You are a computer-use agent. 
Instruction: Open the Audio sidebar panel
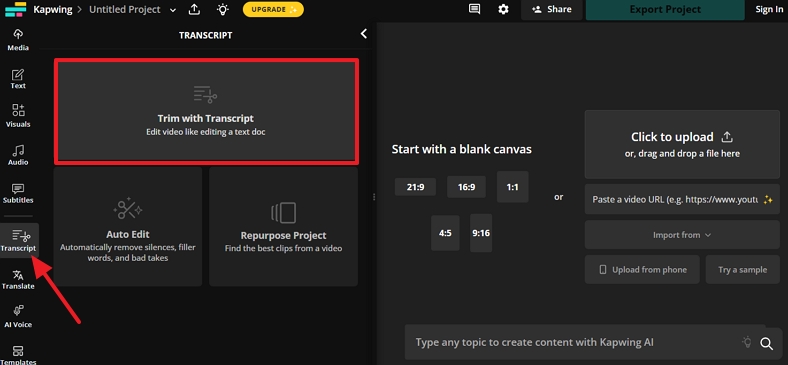tap(18, 155)
